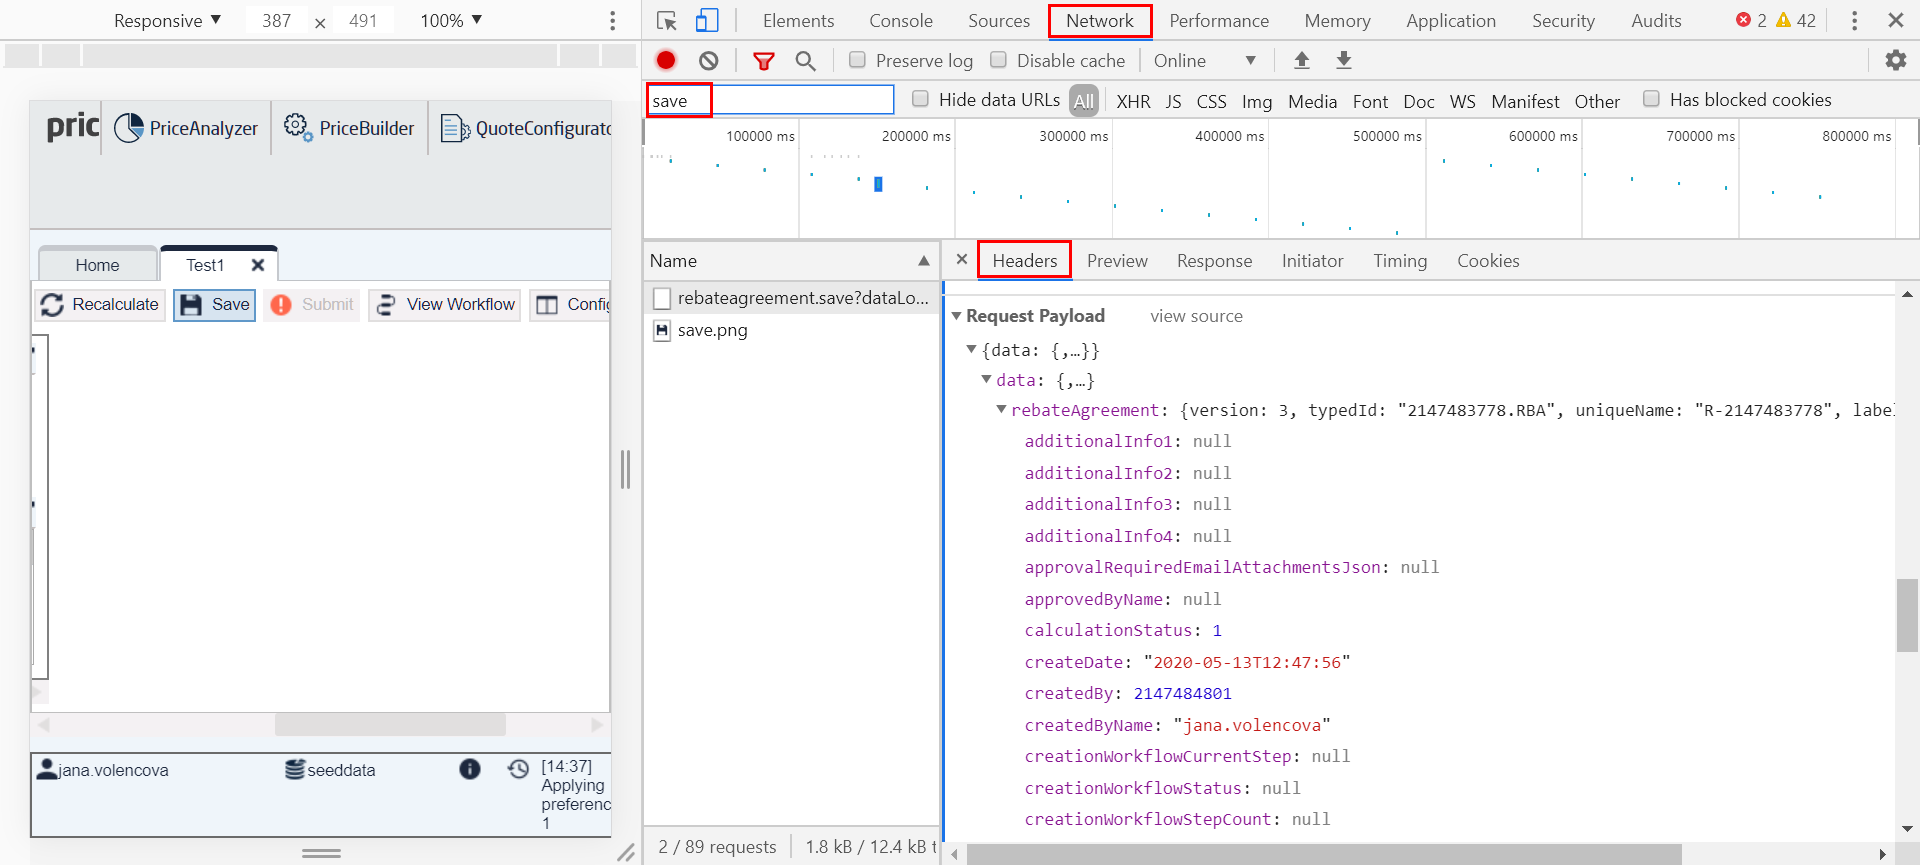
Task: Stop recording network log
Action: tap(666, 61)
